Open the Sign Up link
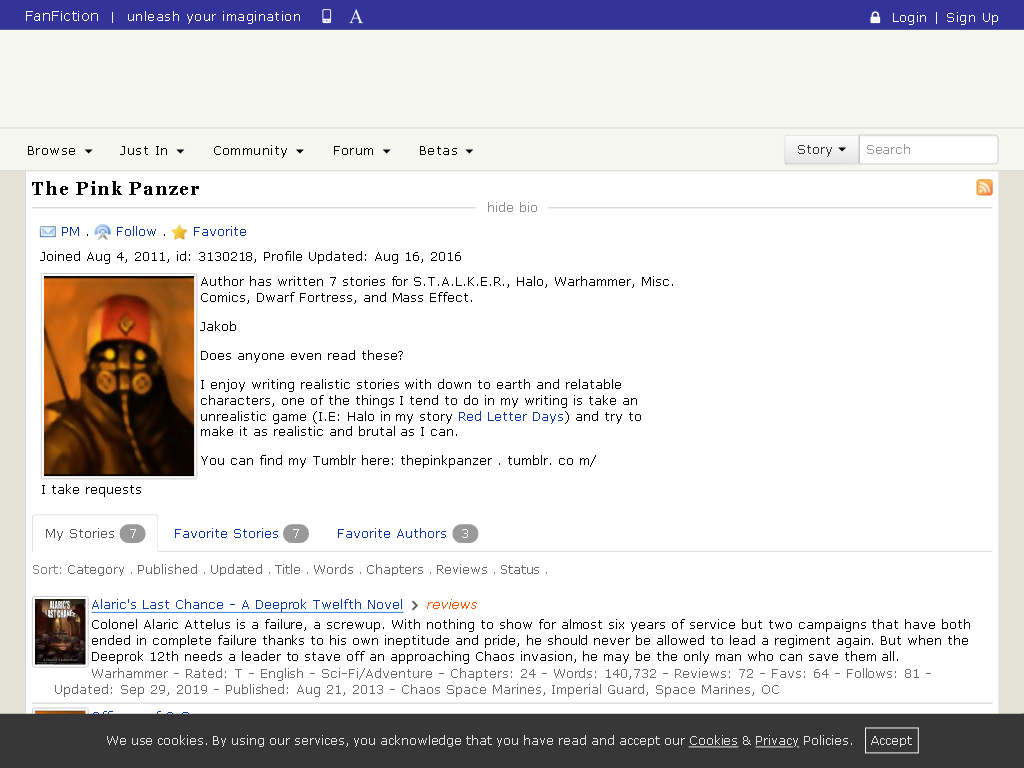 click(972, 18)
